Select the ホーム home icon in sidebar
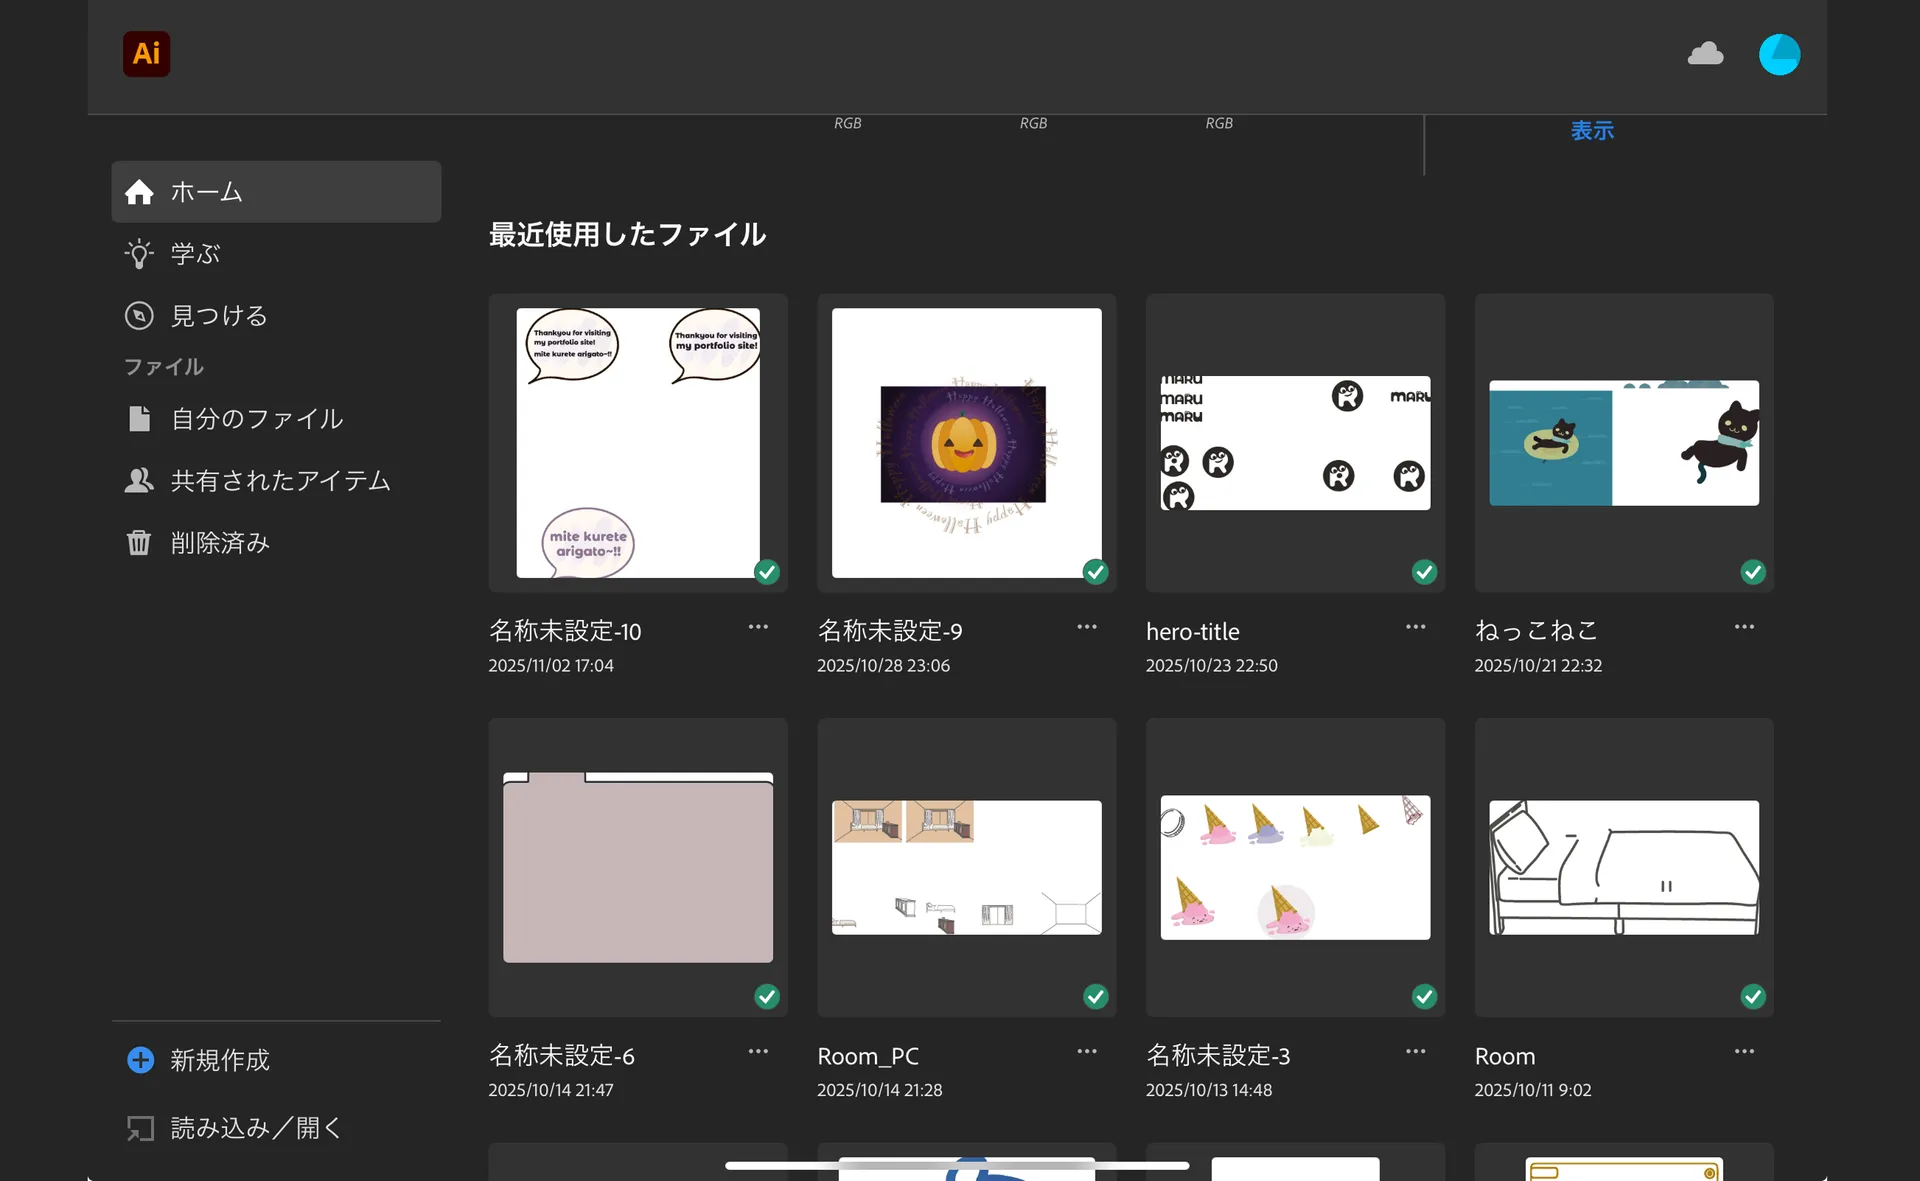 (x=139, y=191)
